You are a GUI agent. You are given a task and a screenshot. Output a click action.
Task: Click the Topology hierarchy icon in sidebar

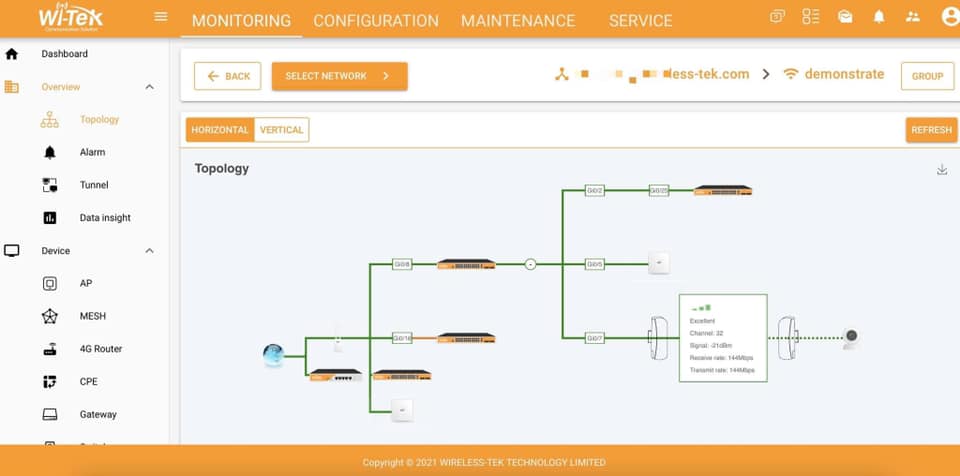(50, 119)
